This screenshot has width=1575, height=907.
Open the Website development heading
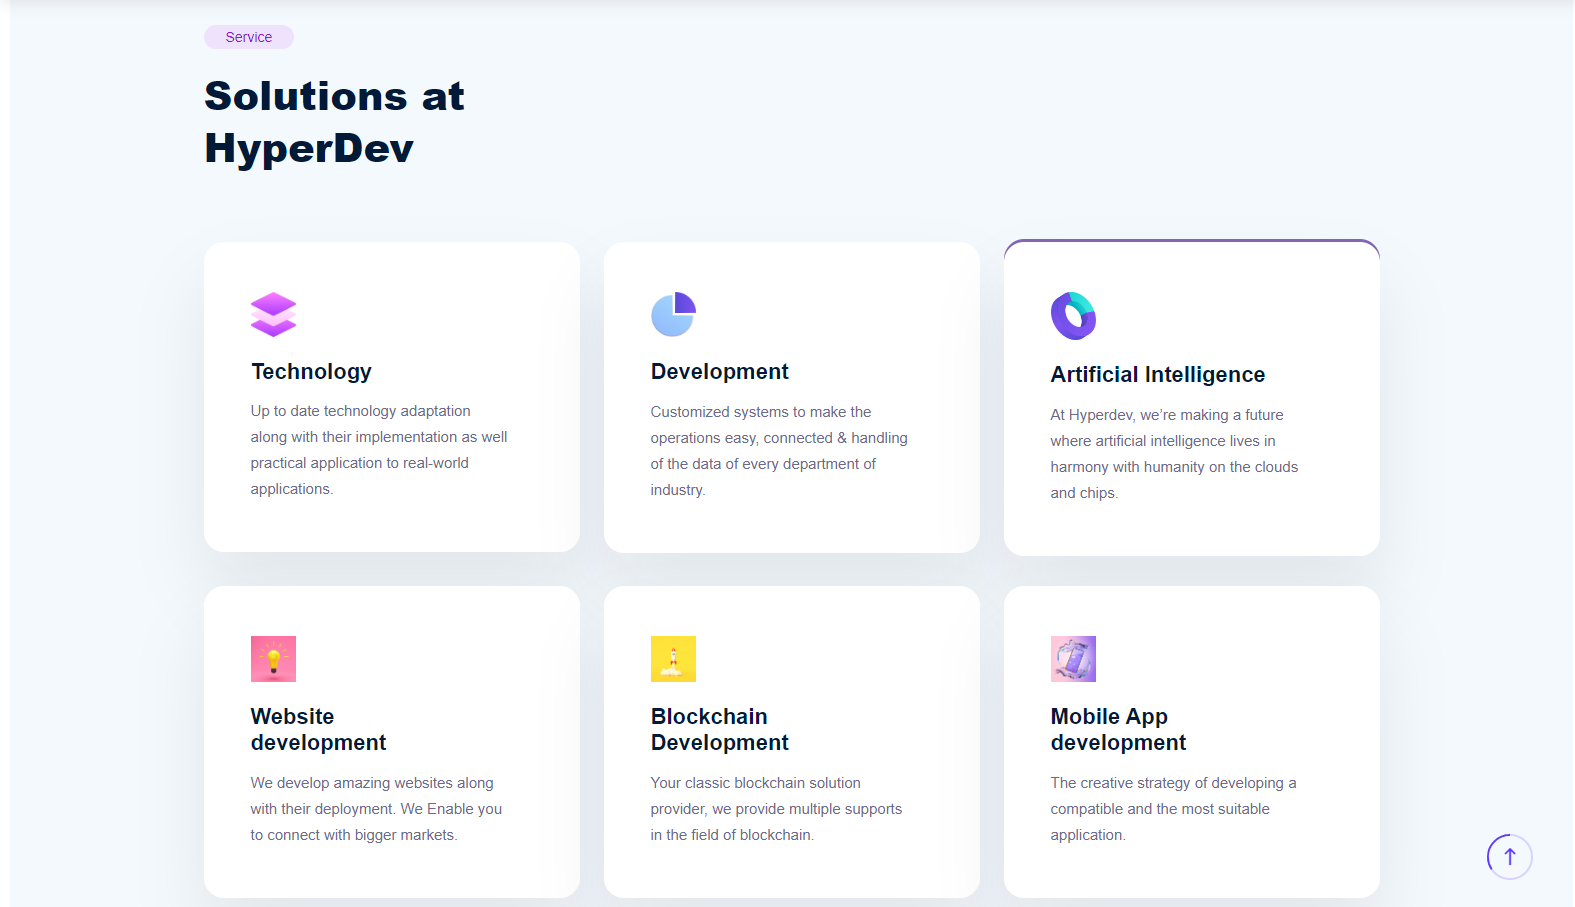[318, 729]
